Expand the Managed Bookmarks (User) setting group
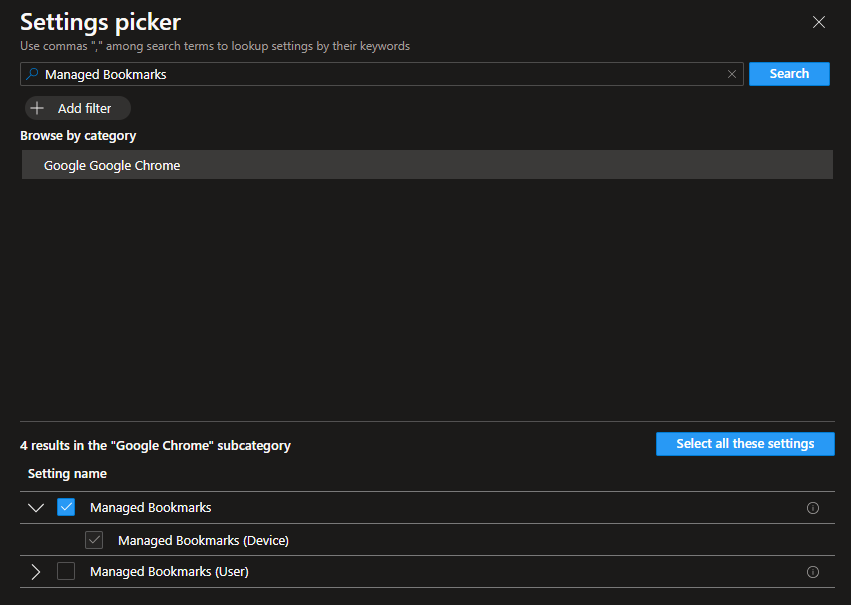This screenshot has width=851, height=605. 36,571
